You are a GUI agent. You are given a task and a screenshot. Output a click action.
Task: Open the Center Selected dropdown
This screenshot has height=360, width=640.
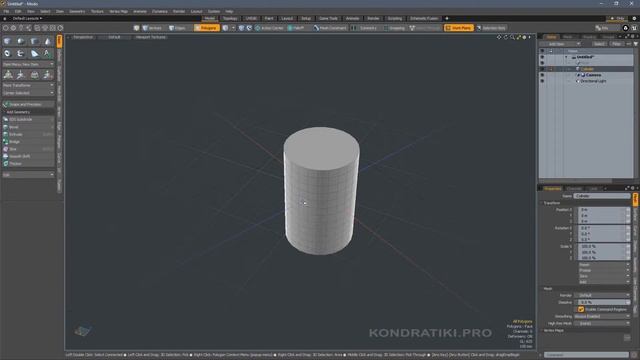[x=28, y=93]
